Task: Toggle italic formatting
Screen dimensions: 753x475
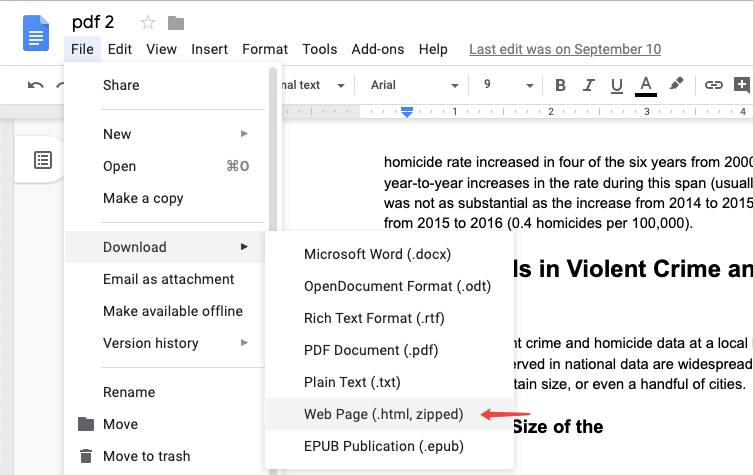Action: (589, 85)
